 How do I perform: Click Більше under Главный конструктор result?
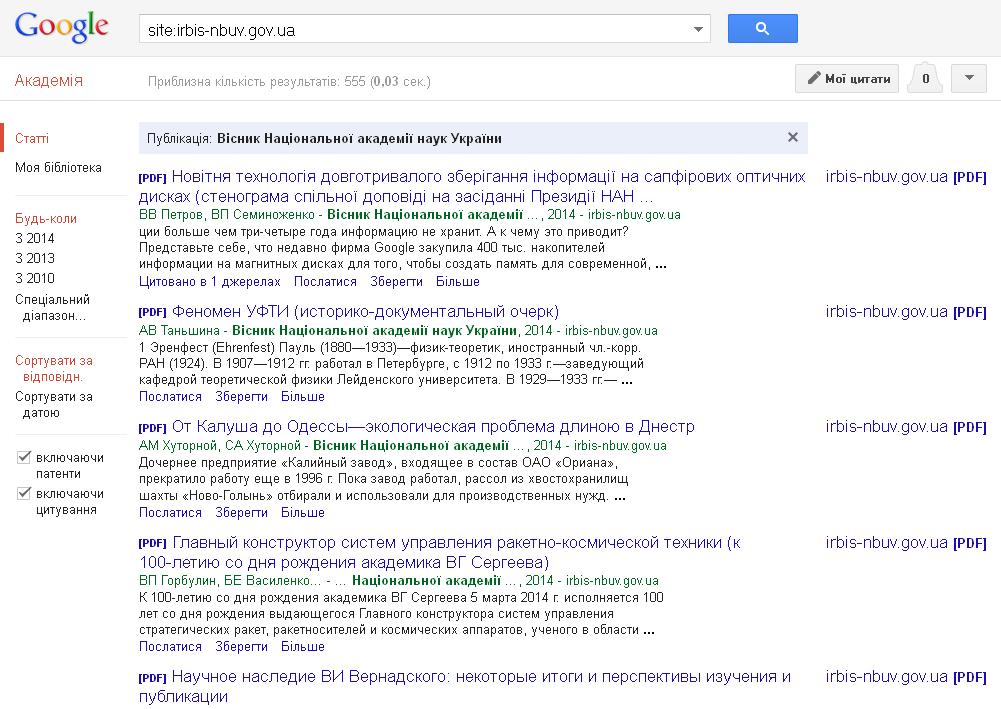point(302,647)
